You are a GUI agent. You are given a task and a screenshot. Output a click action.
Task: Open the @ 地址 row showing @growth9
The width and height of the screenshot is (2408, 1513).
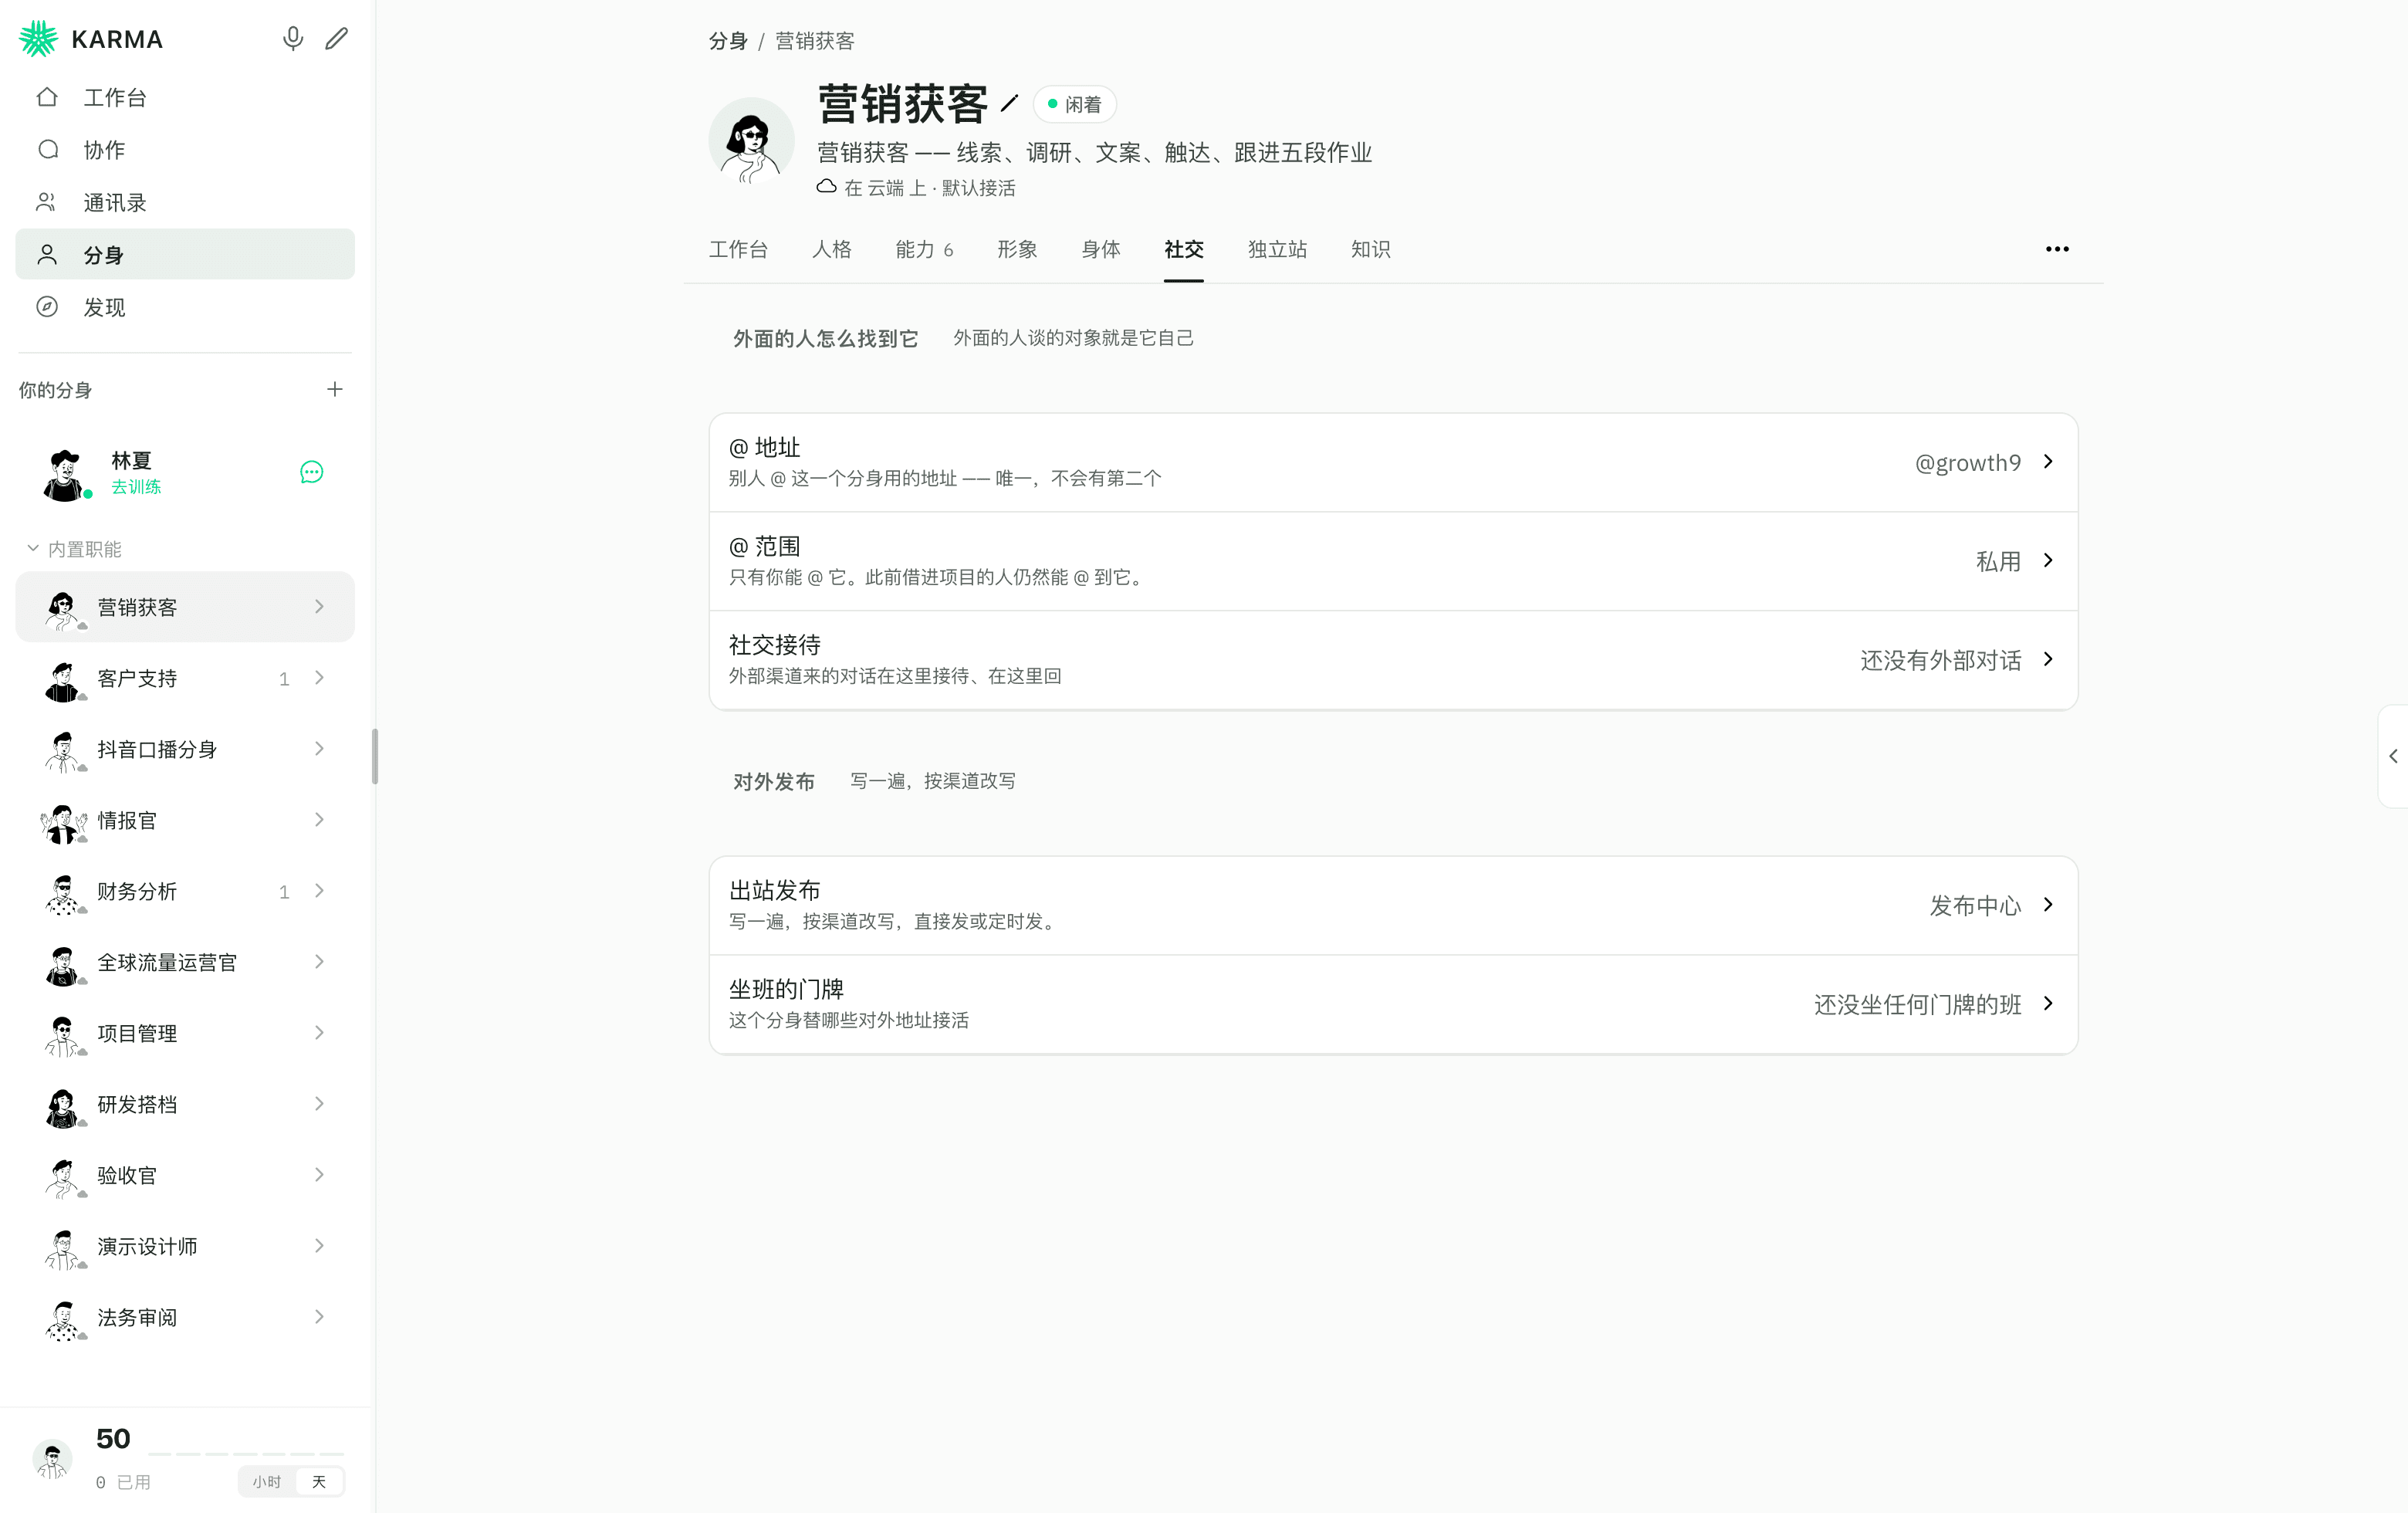[x=1393, y=462]
